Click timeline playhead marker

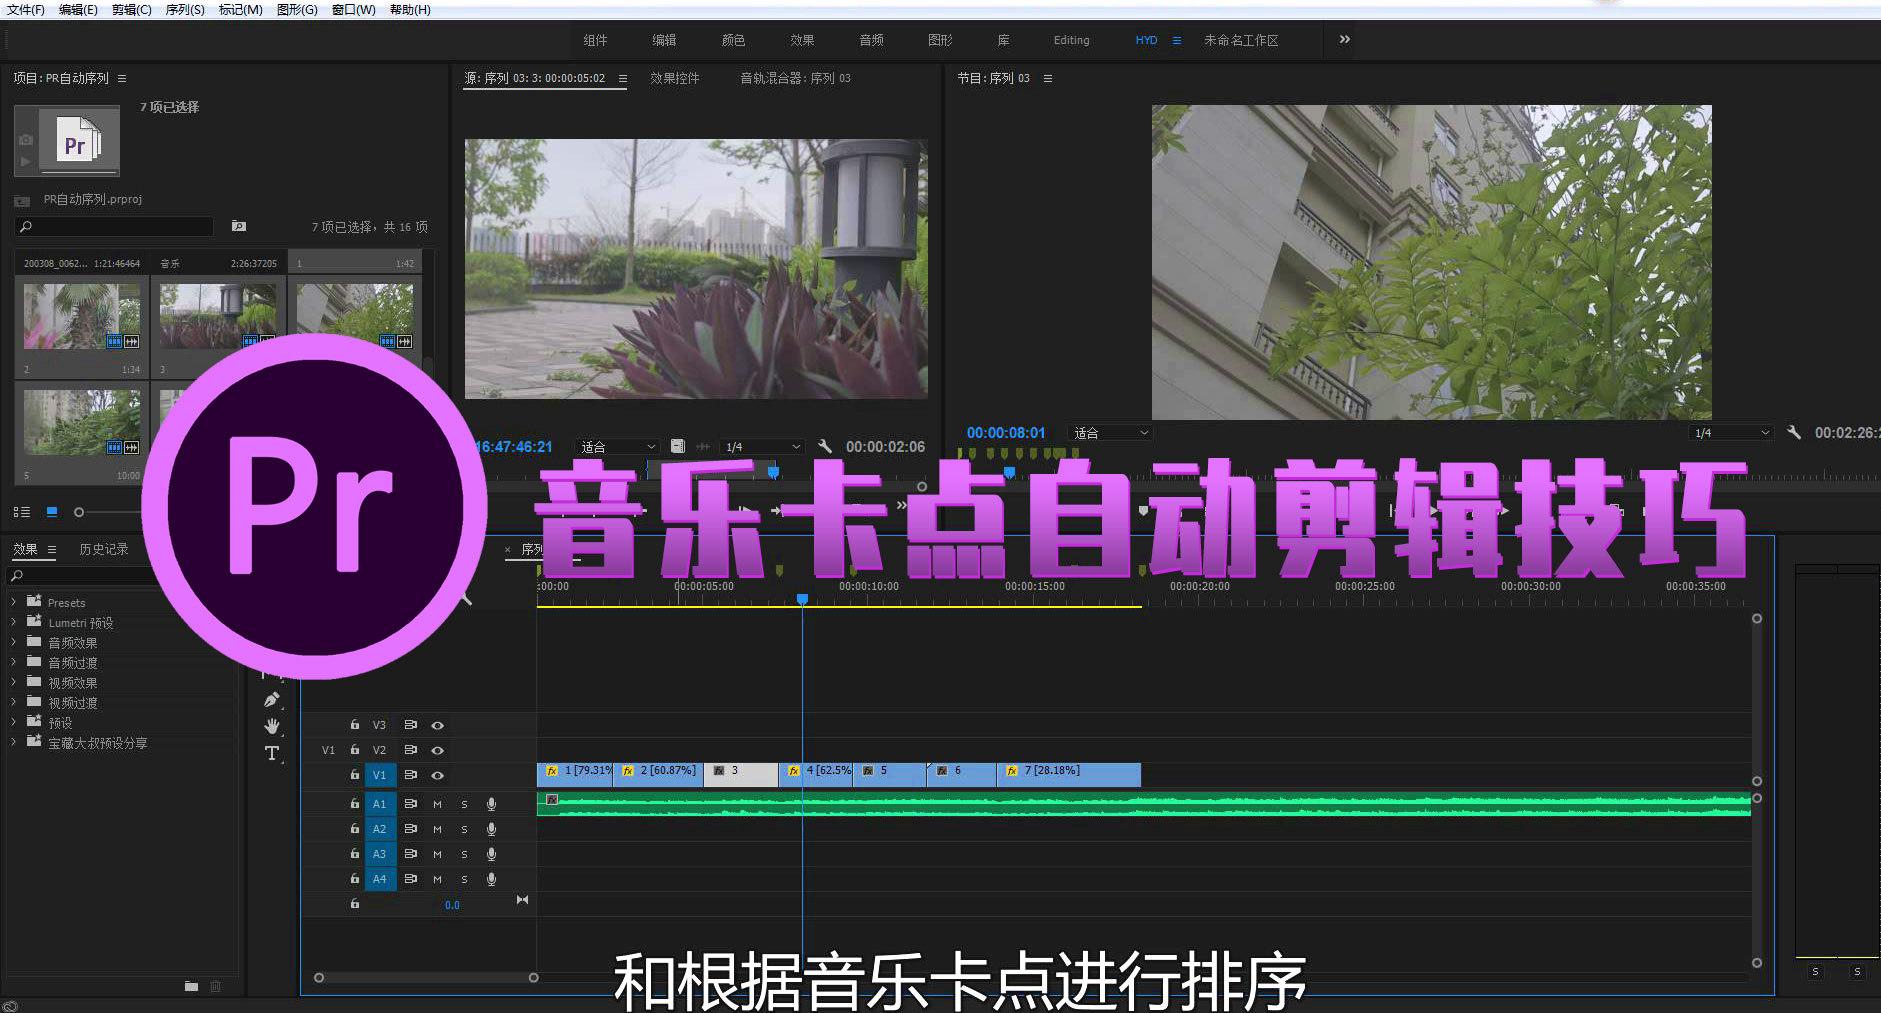802,599
